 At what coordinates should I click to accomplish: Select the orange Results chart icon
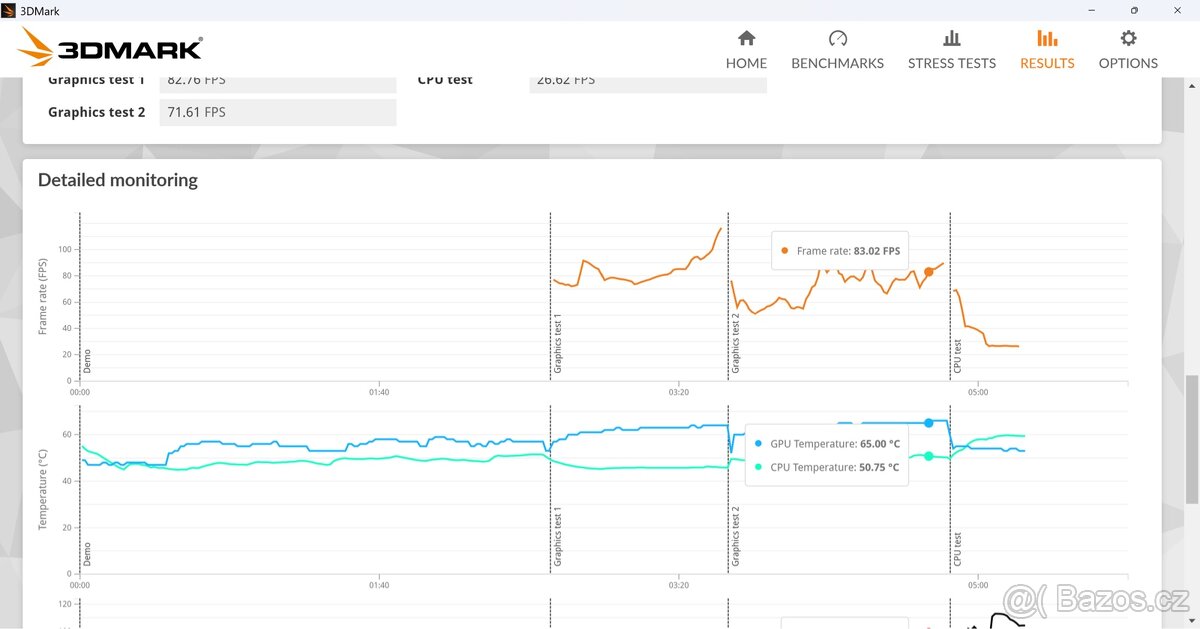1047,39
